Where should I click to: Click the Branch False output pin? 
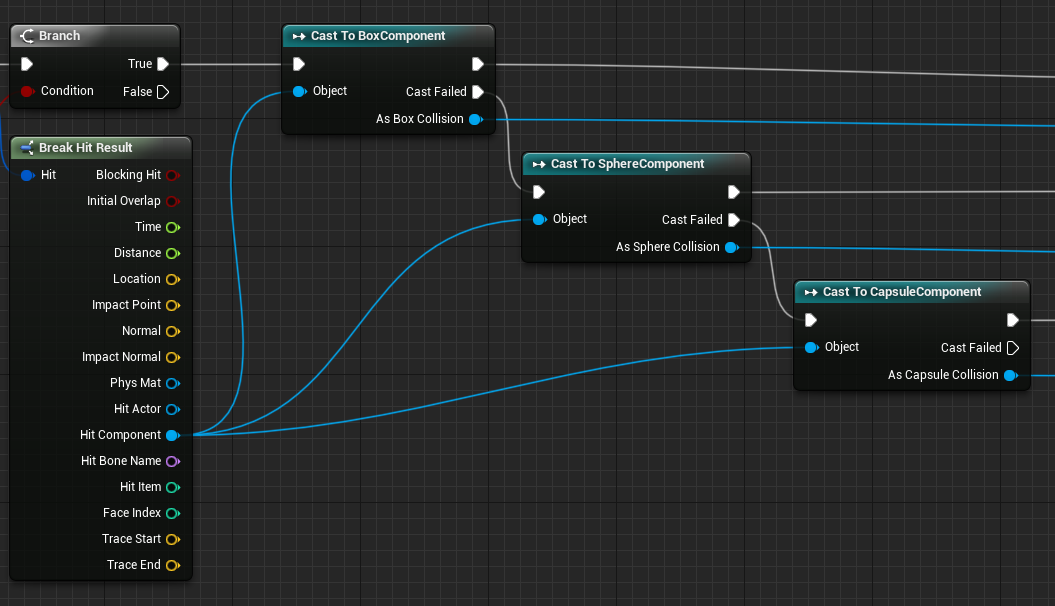pyautogui.click(x=163, y=91)
